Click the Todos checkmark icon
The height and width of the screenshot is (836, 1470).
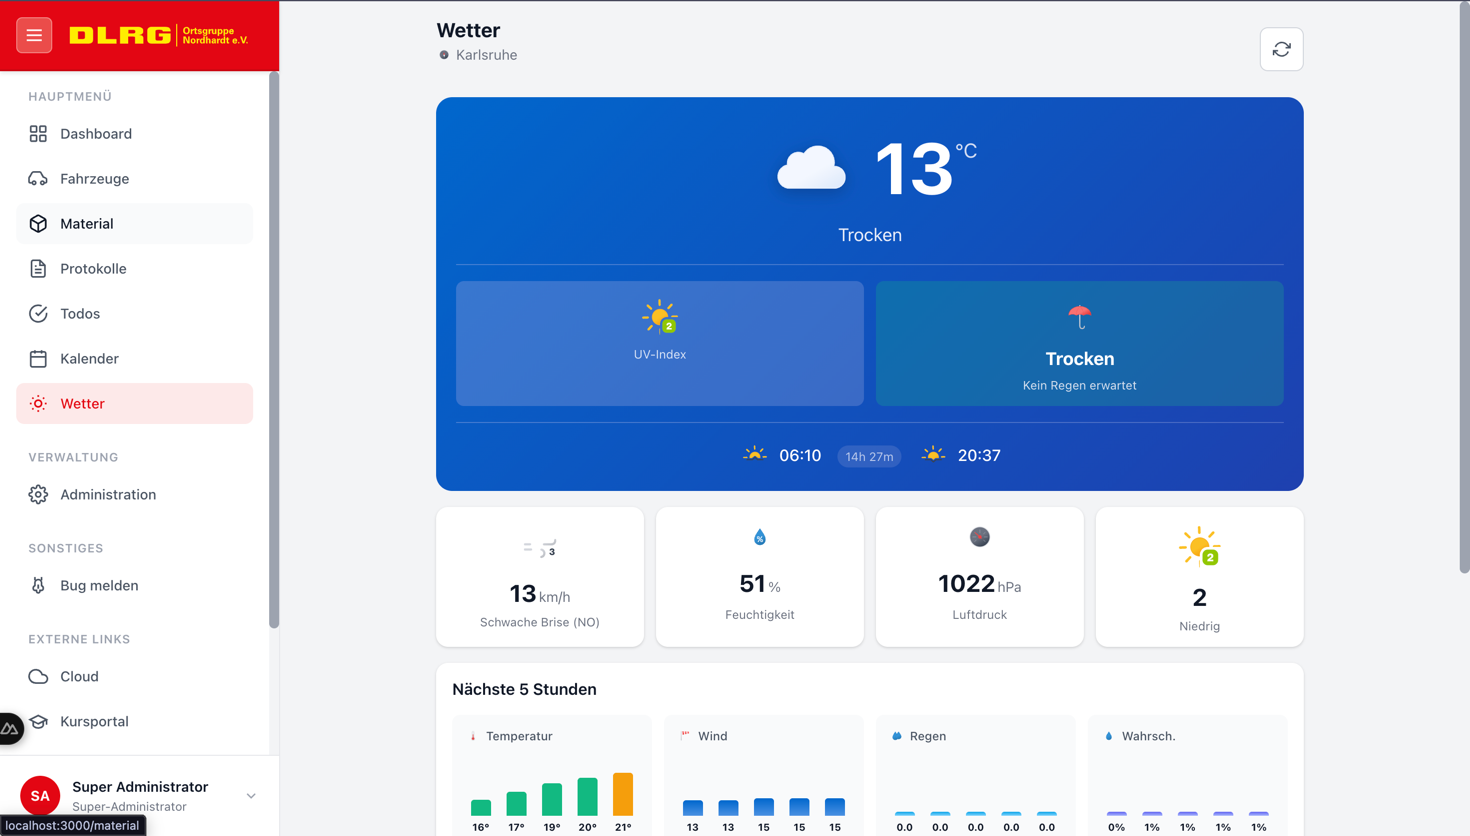coord(38,314)
